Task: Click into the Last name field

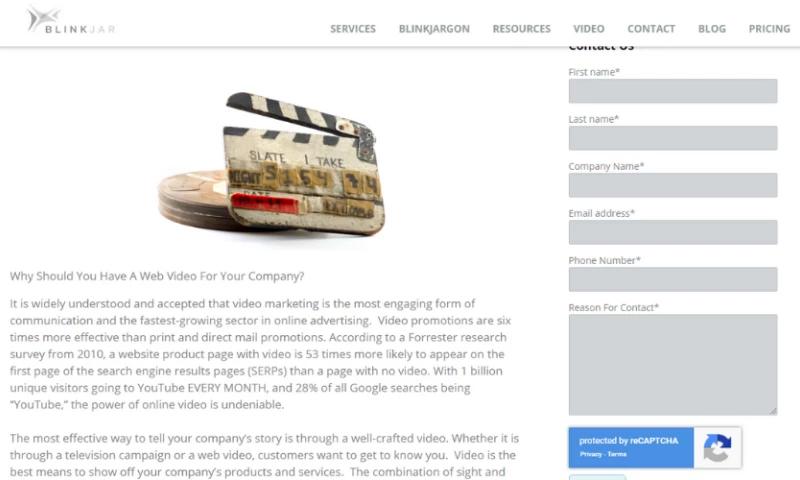Action: click(x=673, y=138)
